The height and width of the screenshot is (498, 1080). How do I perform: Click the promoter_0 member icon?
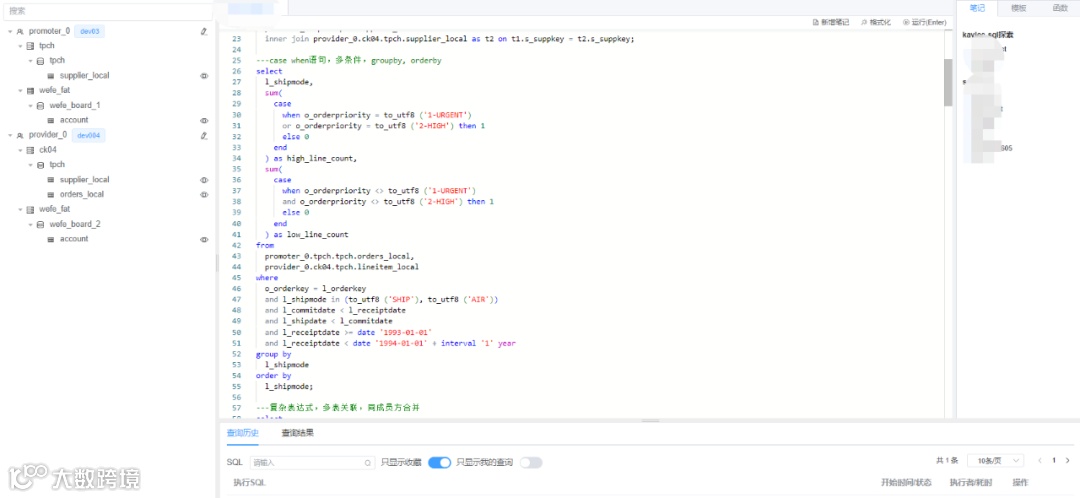(x=21, y=31)
